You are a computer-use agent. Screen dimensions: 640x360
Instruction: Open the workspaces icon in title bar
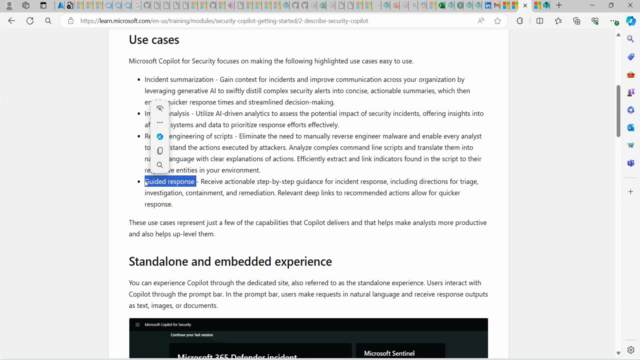pos(26,5)
